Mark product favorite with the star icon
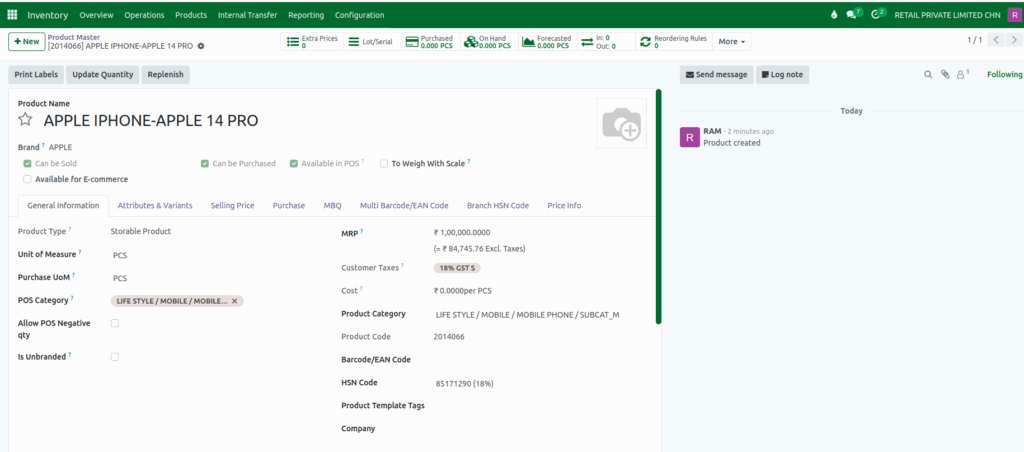 [25, 120]
